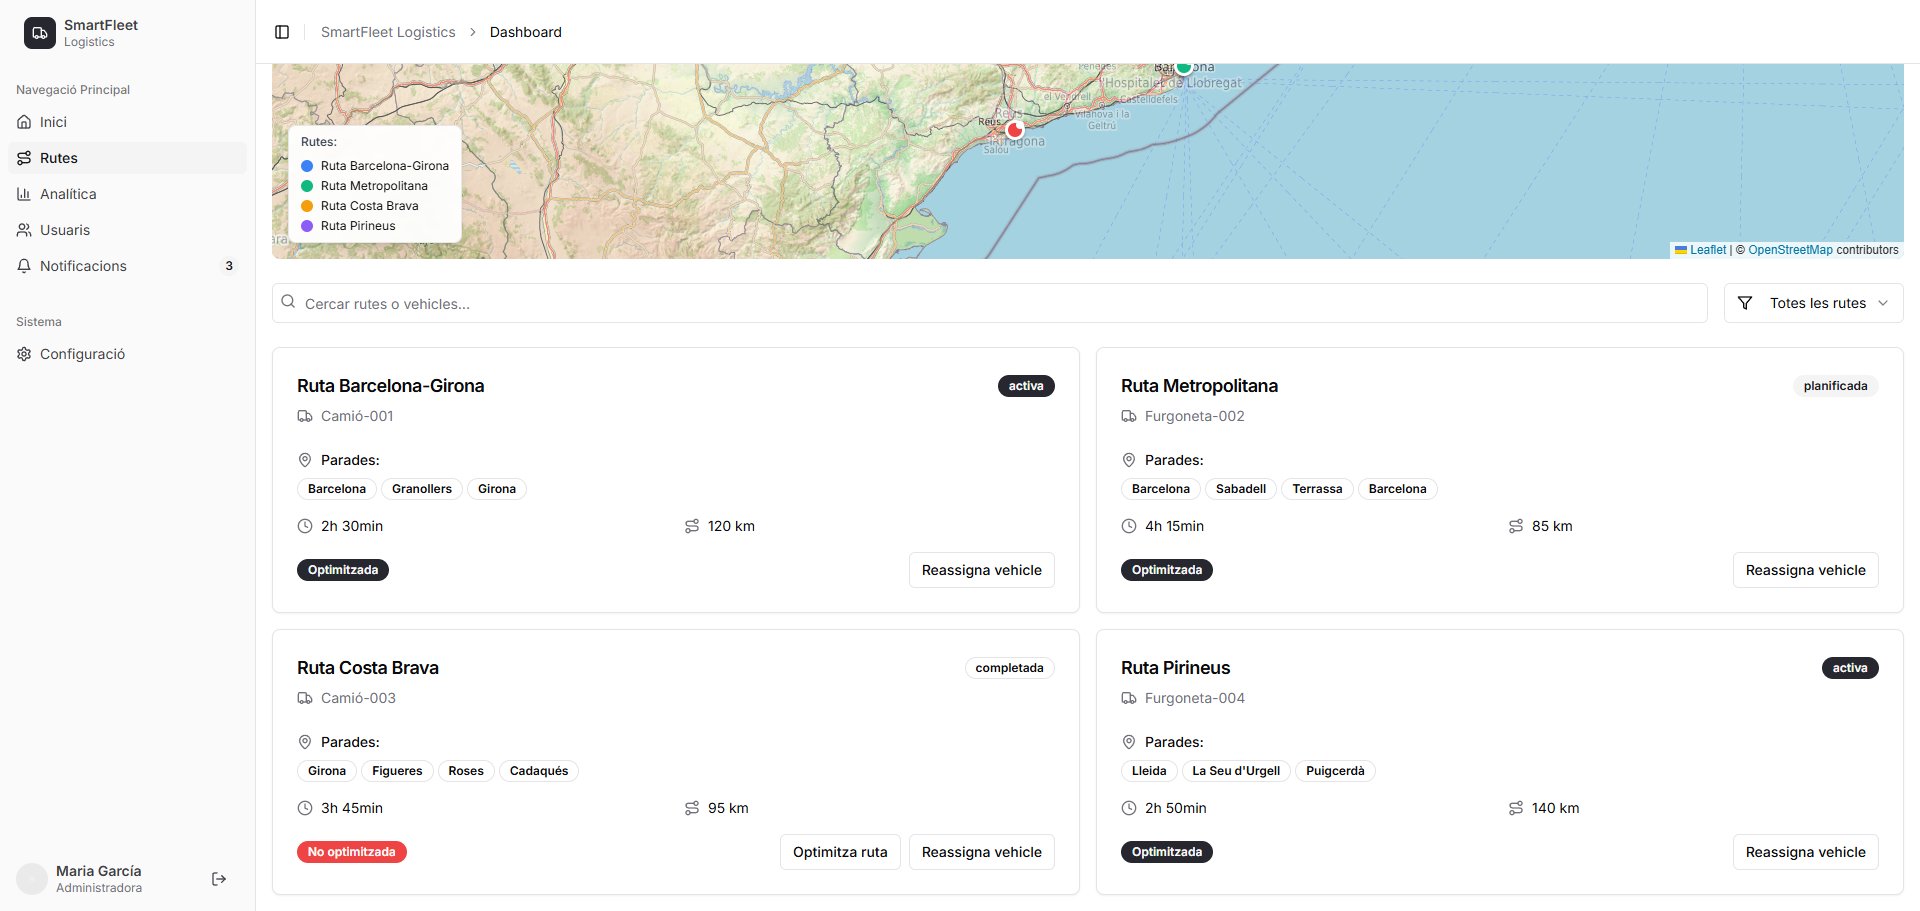
Task: Focus the Cercar rutes o vehicles search field
Action: click(x=989, y=303)
